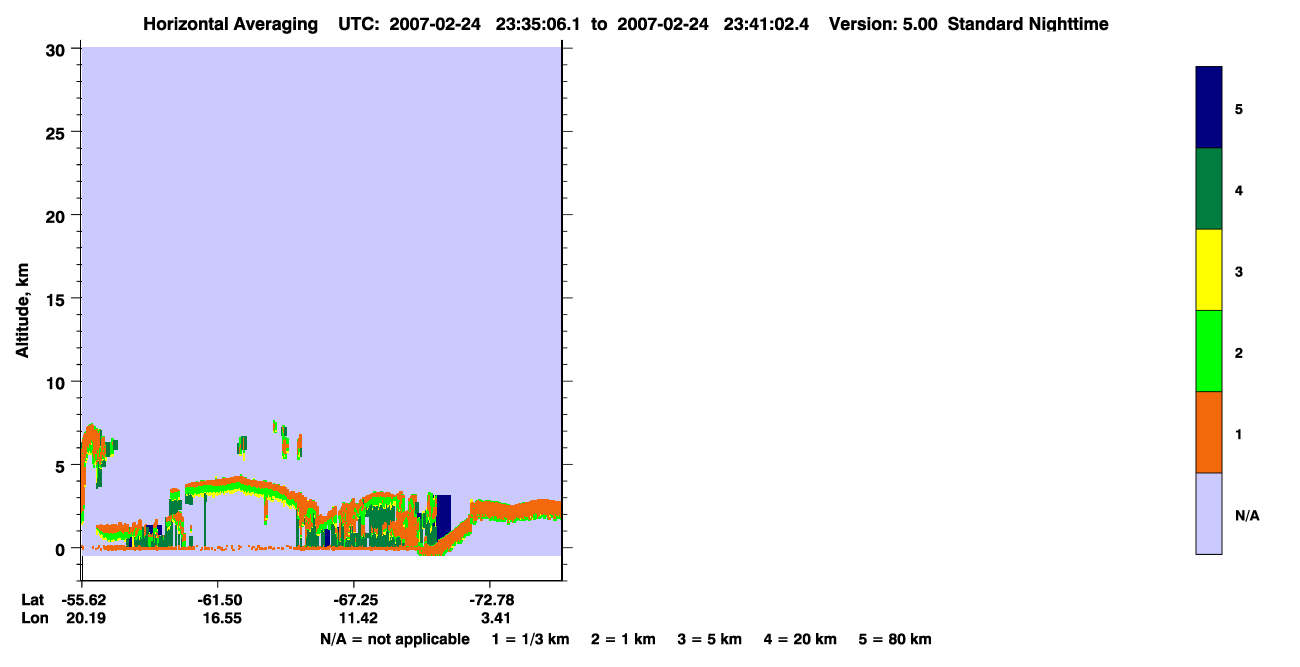This screenshot has width=1300, height=667.
Task: Click the latitude value -61.50
Action: [219, 599]
